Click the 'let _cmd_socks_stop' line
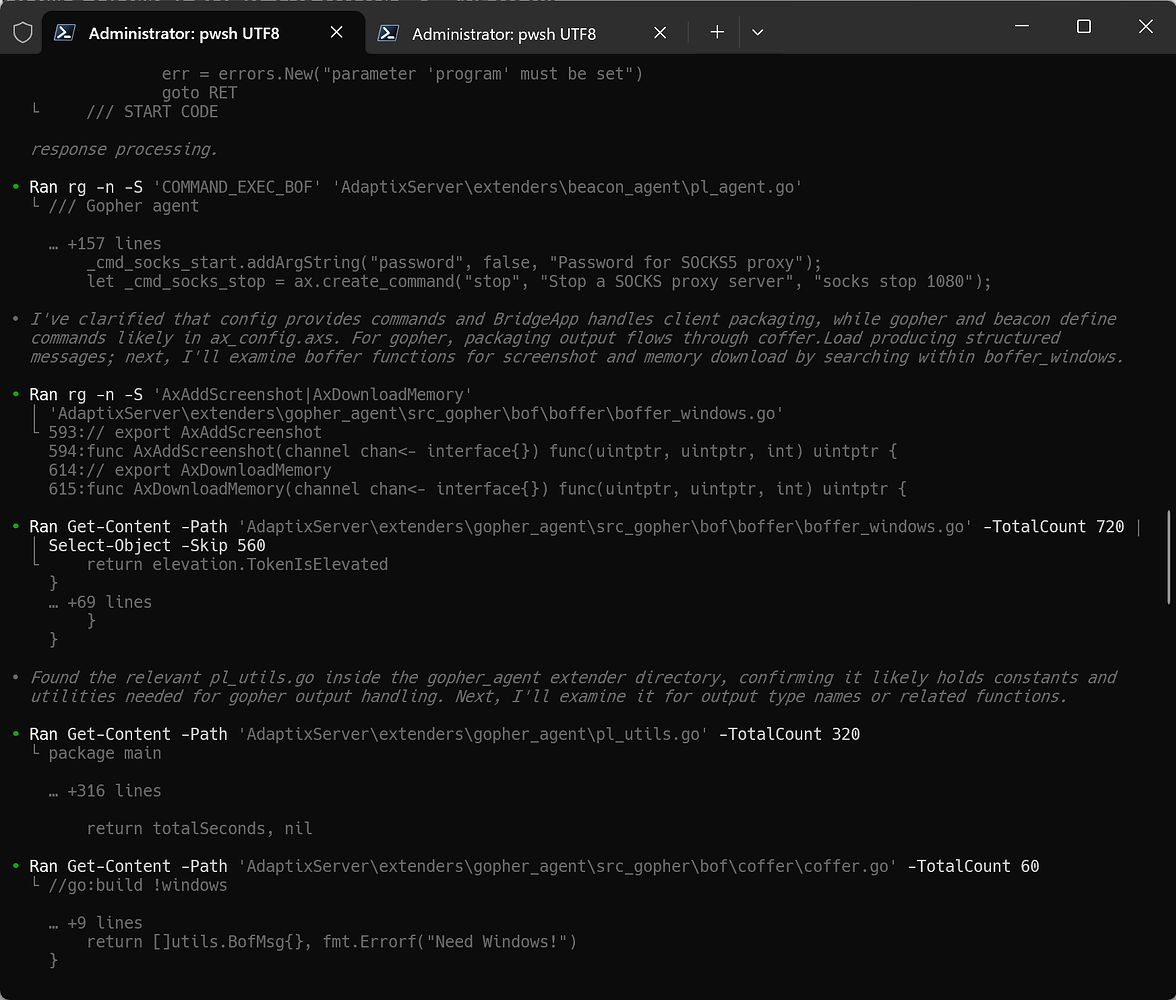The image size is (1176, 1000). click(539, 281)
